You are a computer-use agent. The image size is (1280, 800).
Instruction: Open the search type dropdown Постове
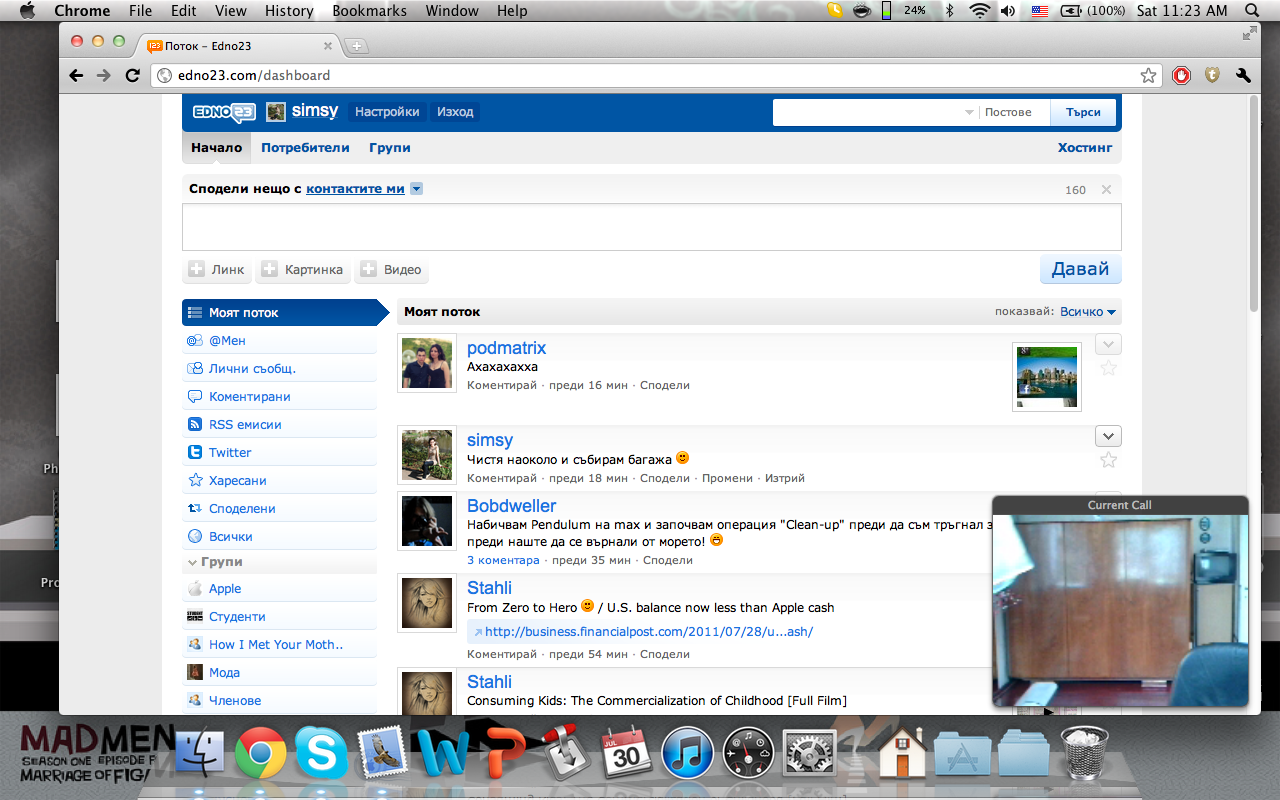coord(1008,112)
